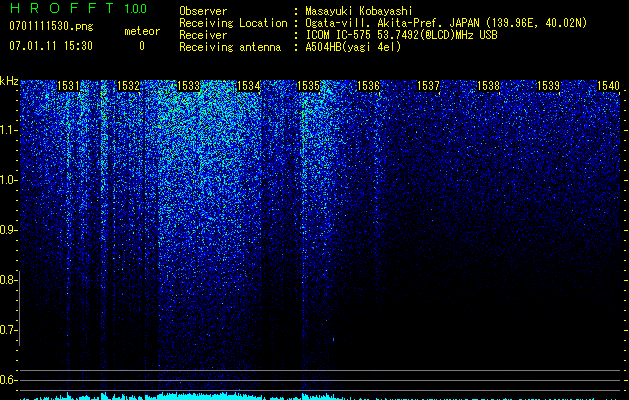Click the 0.9 frequency axis label
This screenshot has height=400, width=629.
coord(8,230)
